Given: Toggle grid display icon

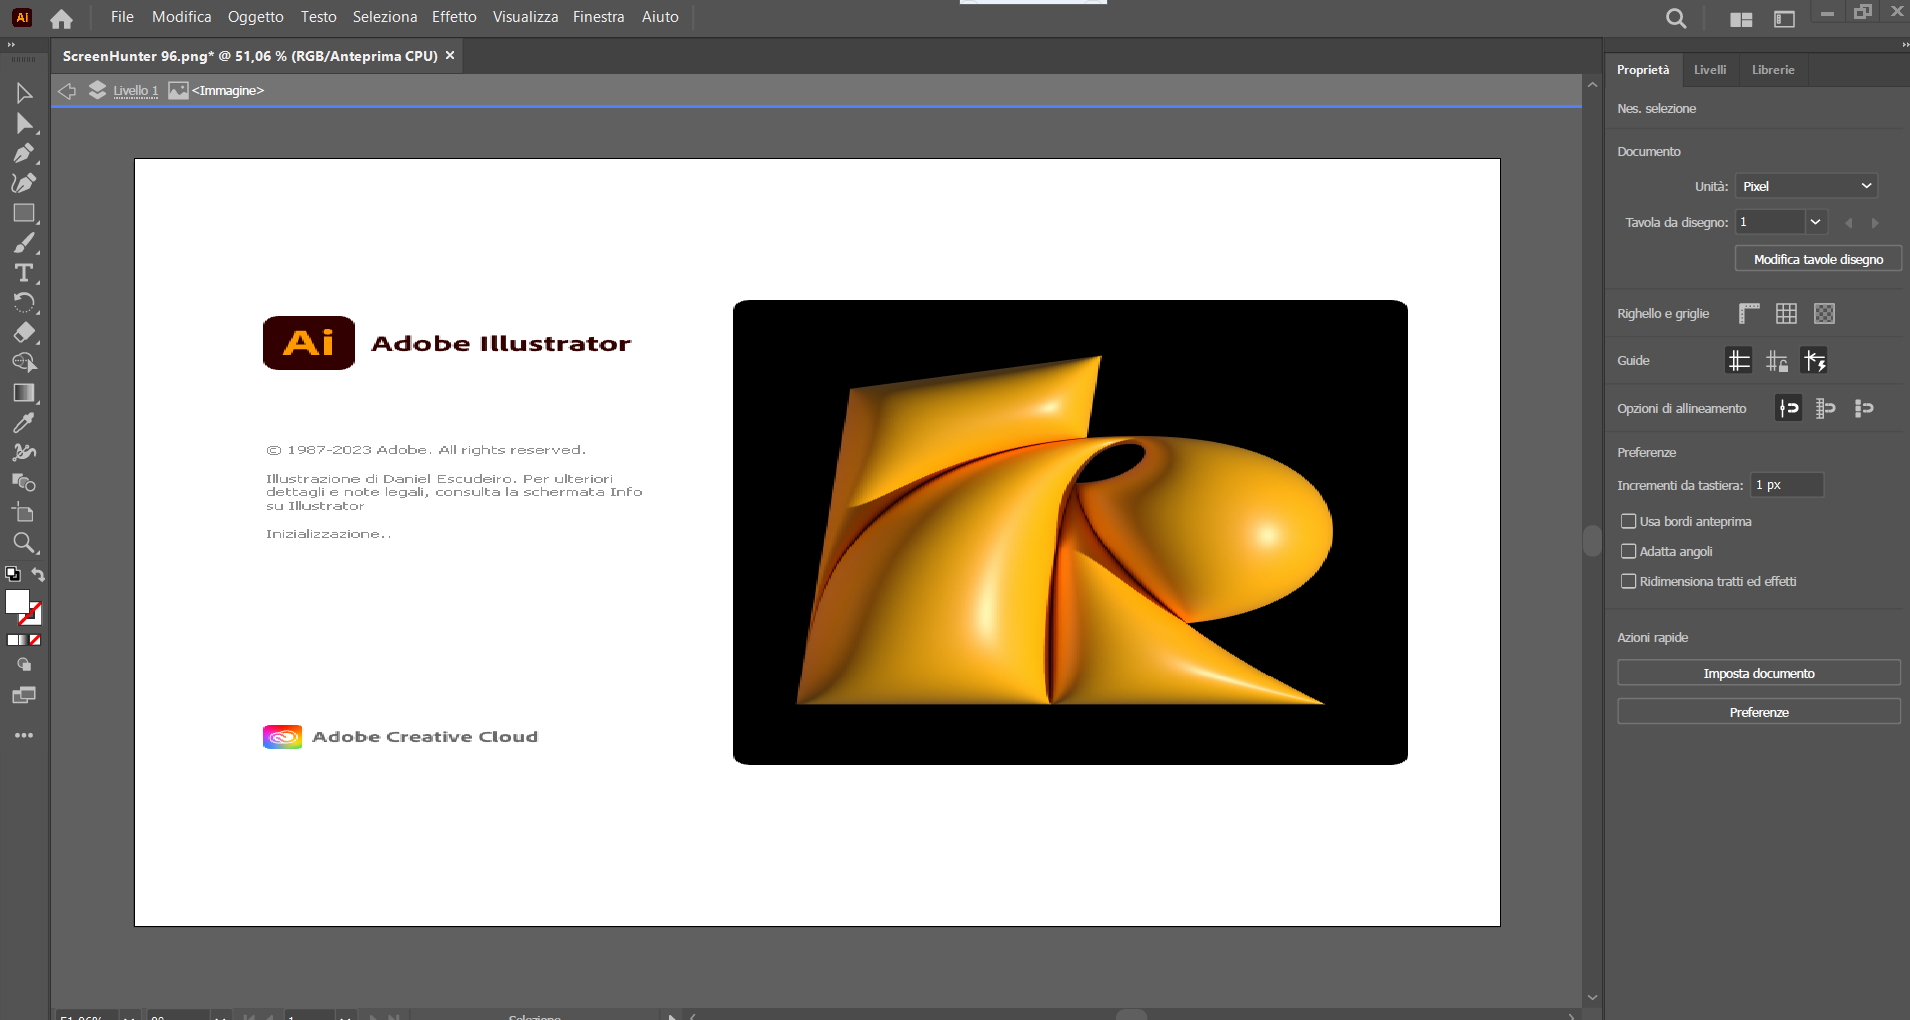Looking at the screenshot, I should 1787,314.
